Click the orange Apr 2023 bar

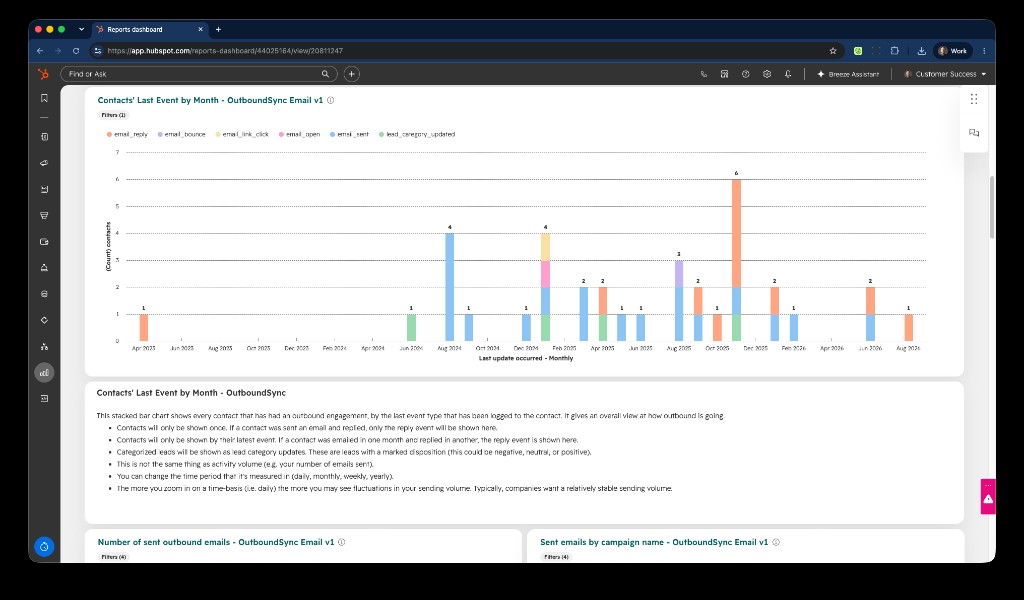[144, 327]
